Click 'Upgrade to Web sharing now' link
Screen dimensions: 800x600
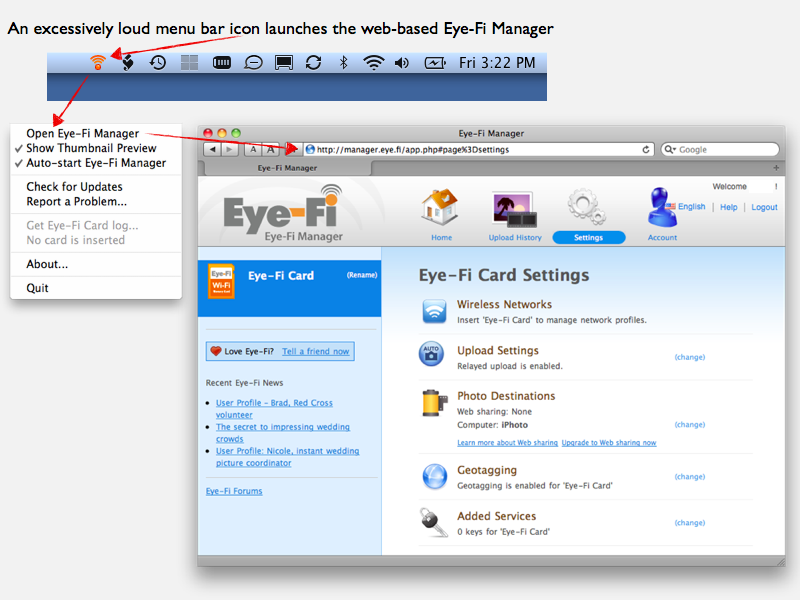609,443
